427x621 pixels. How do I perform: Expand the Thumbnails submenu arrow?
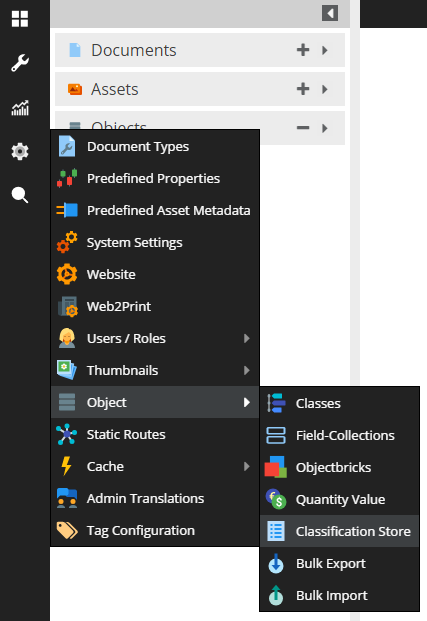pos(246,370)
